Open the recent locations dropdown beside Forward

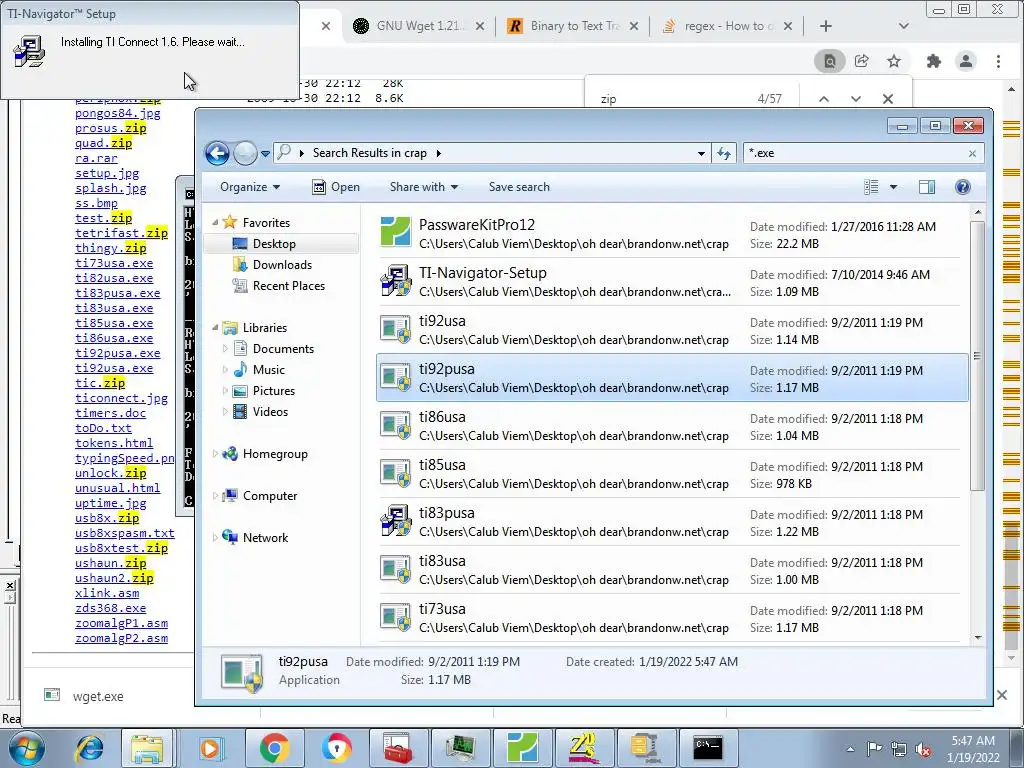(265, 154)
